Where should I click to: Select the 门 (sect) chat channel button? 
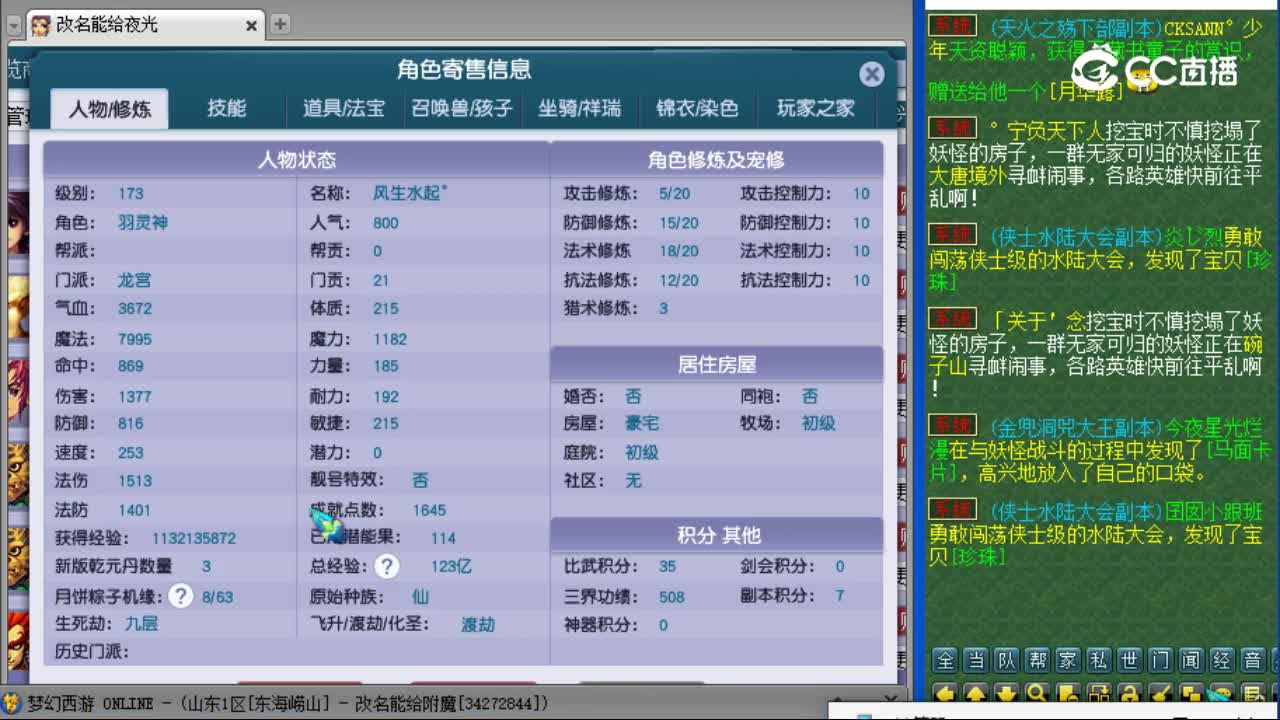pyautogui.click(x=1161, y=660)
